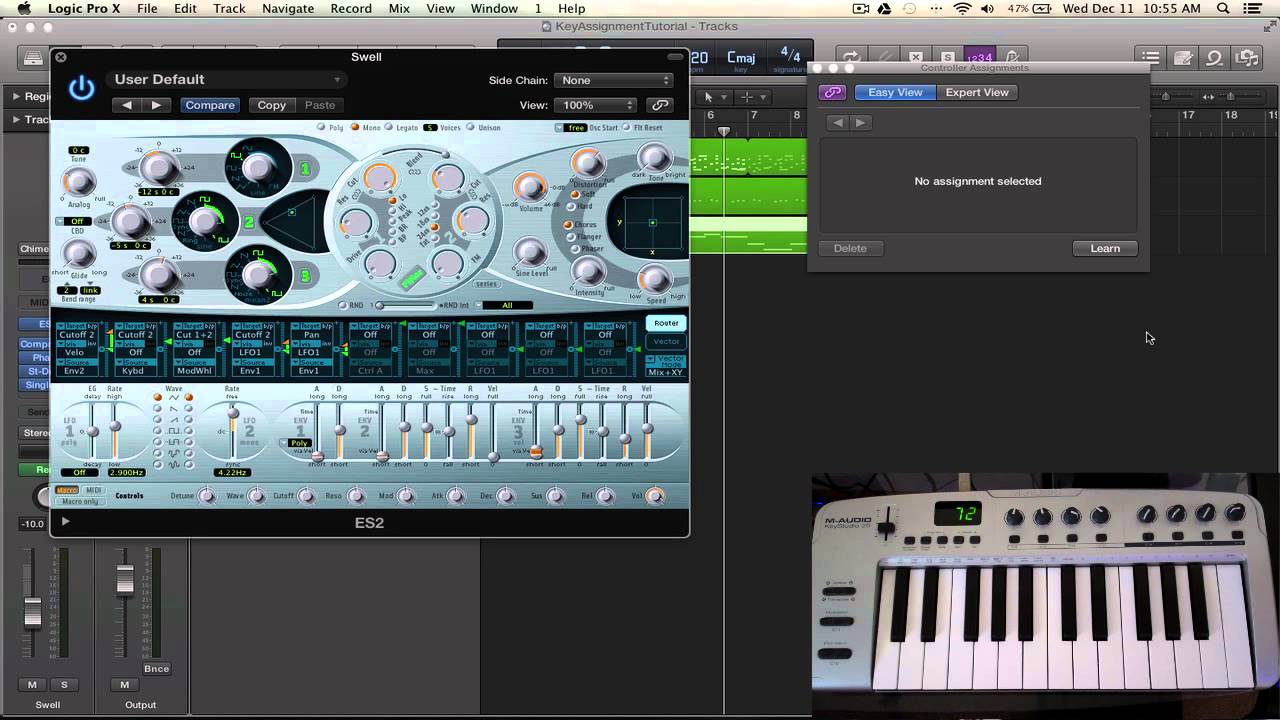
Task: Switch to Easy View tab
Action: (x=895, y=92)
